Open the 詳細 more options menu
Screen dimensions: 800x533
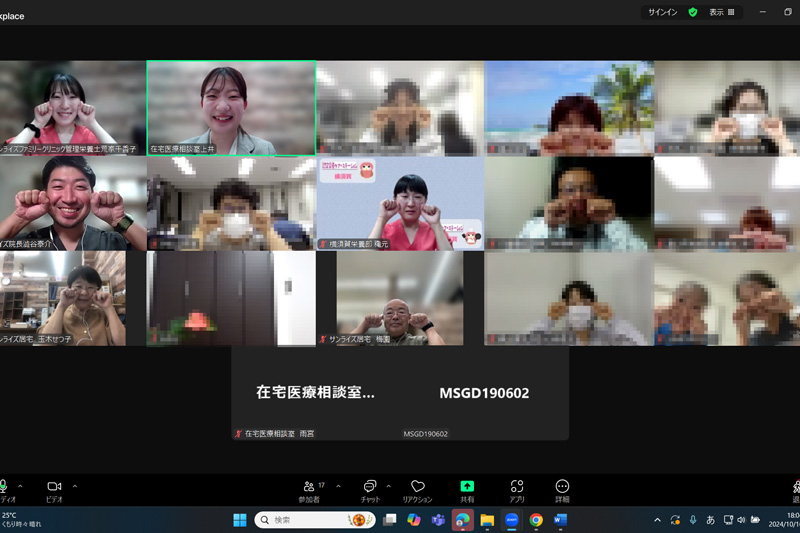tap(562, 488)
